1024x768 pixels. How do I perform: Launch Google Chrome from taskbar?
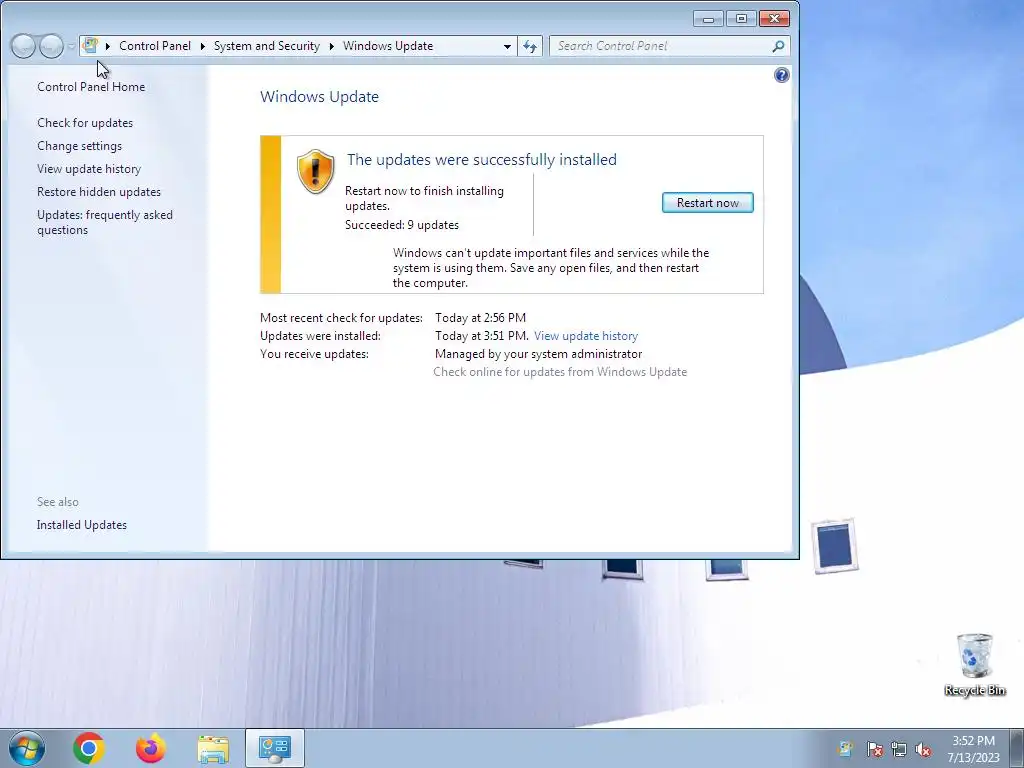(89, 748)
